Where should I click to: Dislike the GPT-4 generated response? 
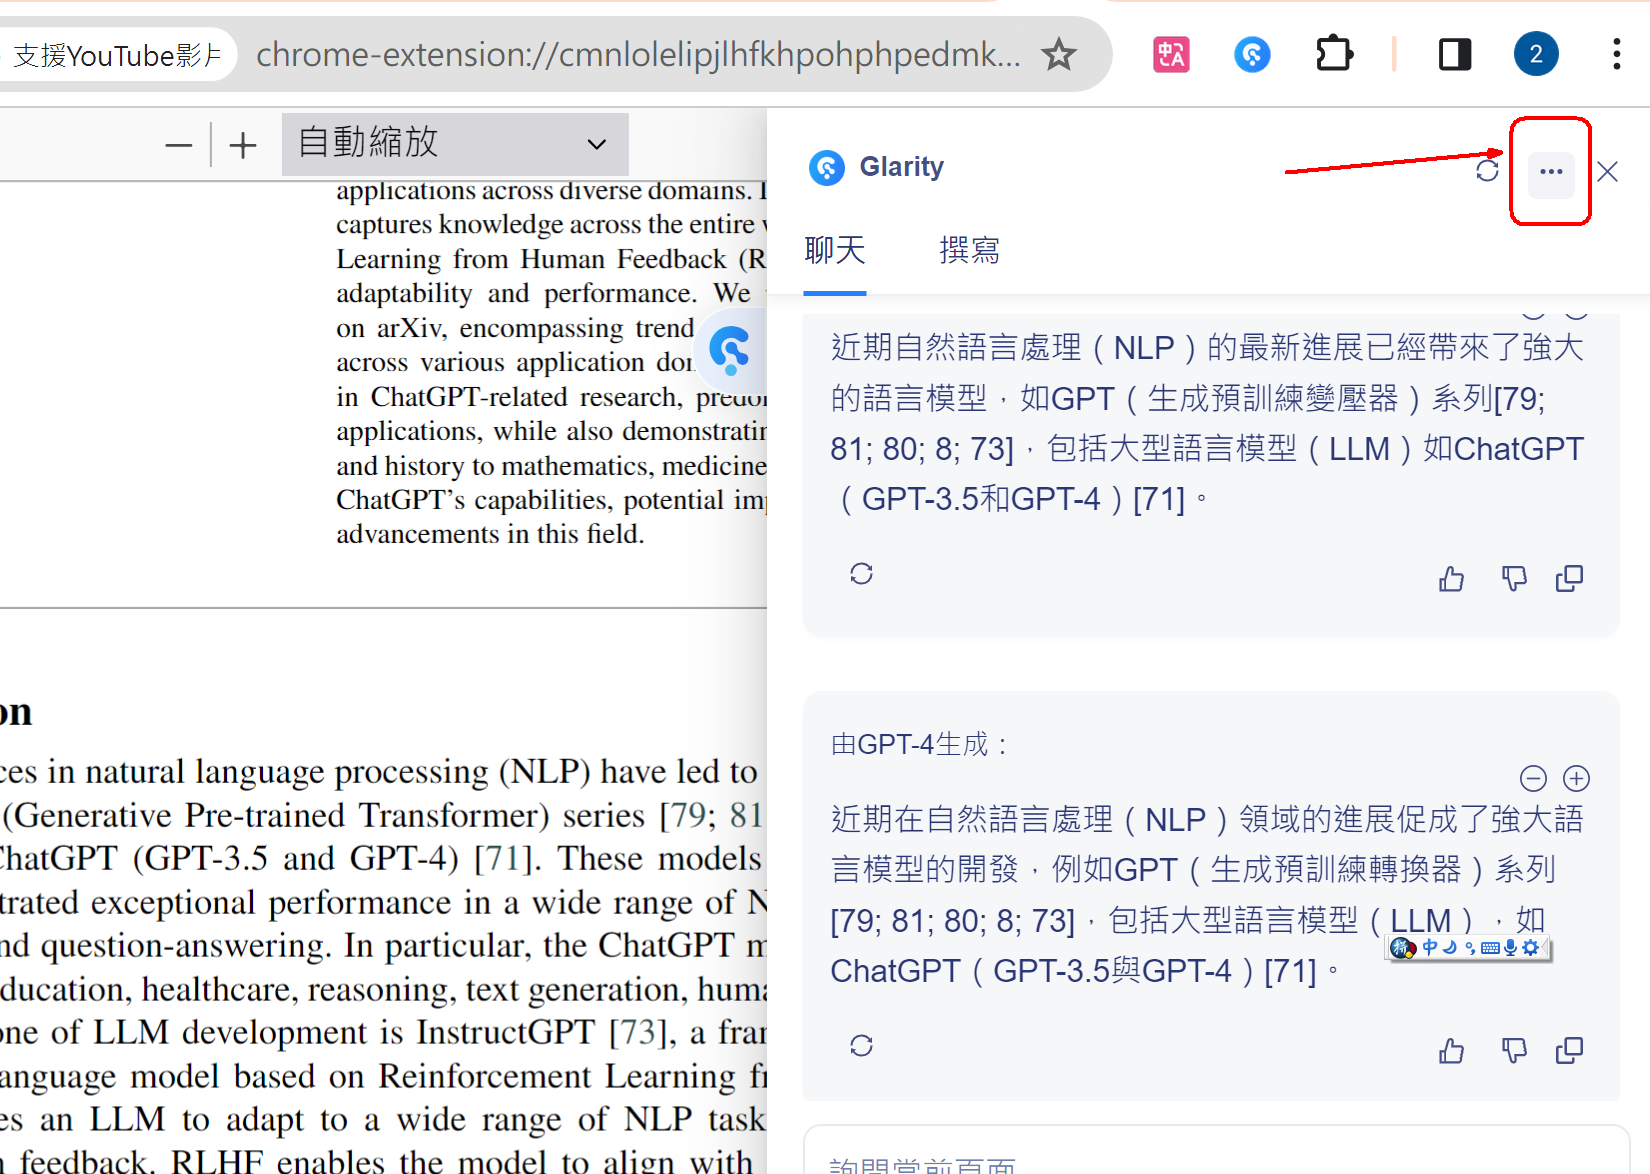tap(1513, 1050)
